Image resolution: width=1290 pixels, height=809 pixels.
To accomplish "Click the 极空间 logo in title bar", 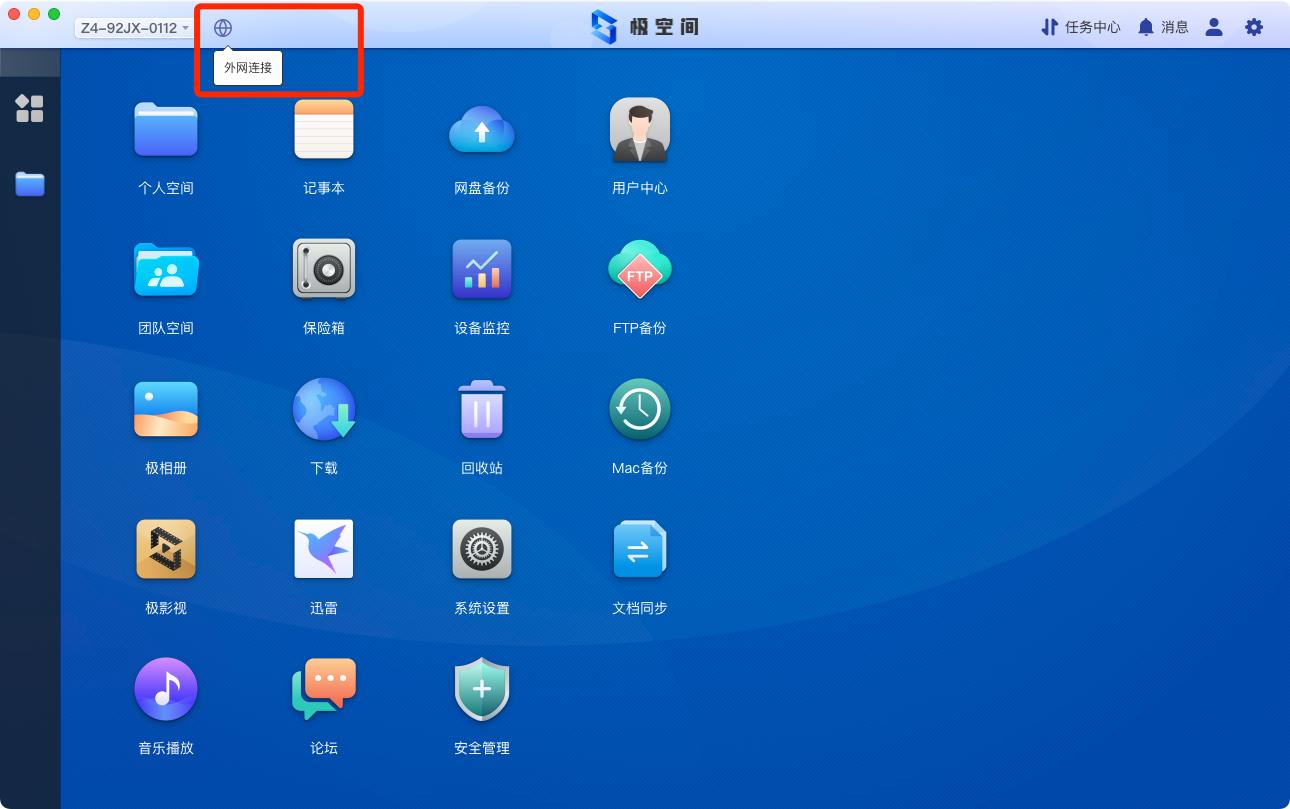I will coord(645,27).
